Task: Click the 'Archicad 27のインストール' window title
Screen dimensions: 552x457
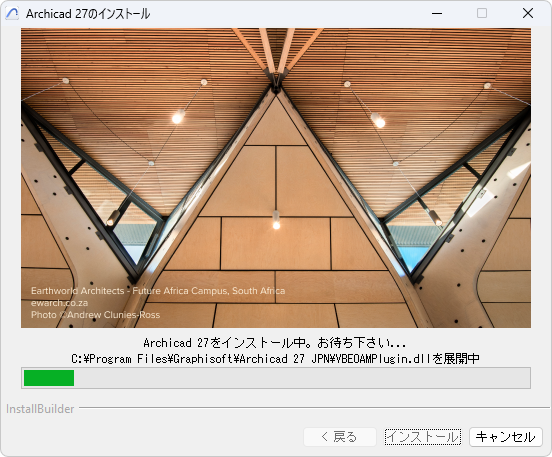Action: [88, 14]
